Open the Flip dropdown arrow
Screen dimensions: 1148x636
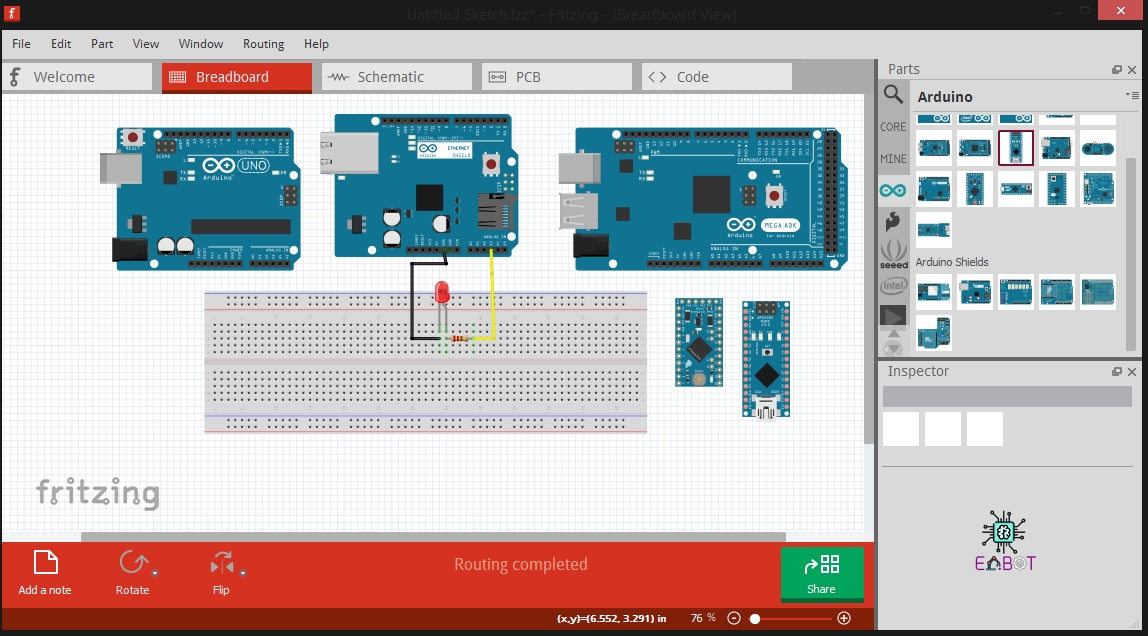[242, 573]
